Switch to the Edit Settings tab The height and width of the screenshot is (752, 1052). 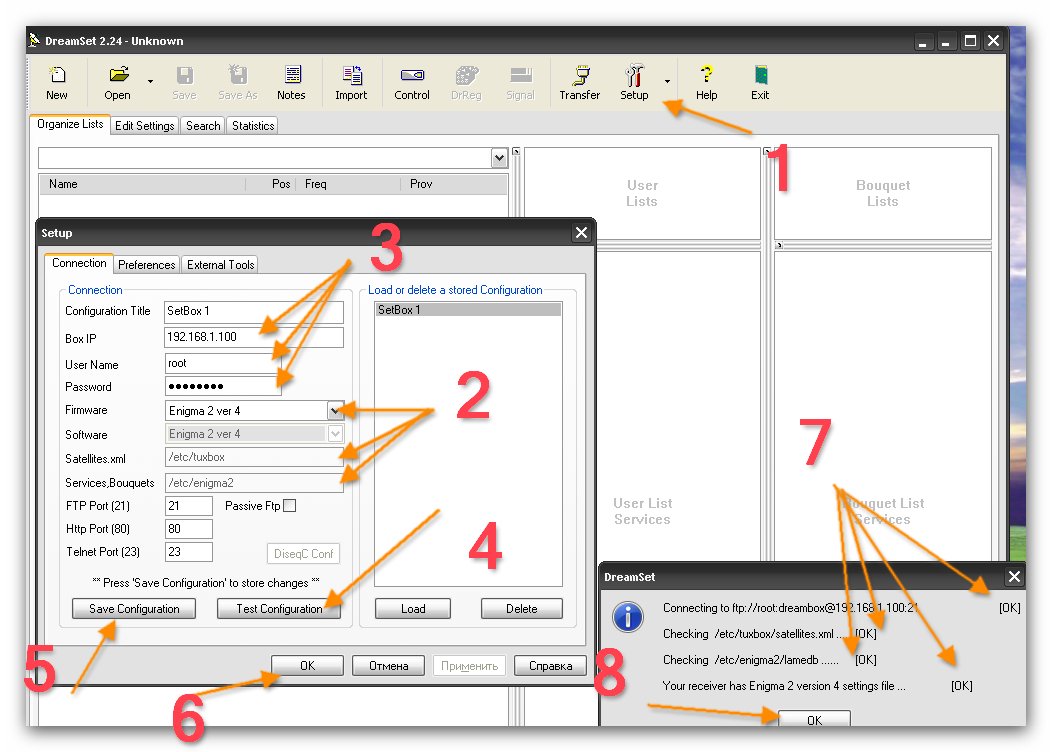coord(145,125)
